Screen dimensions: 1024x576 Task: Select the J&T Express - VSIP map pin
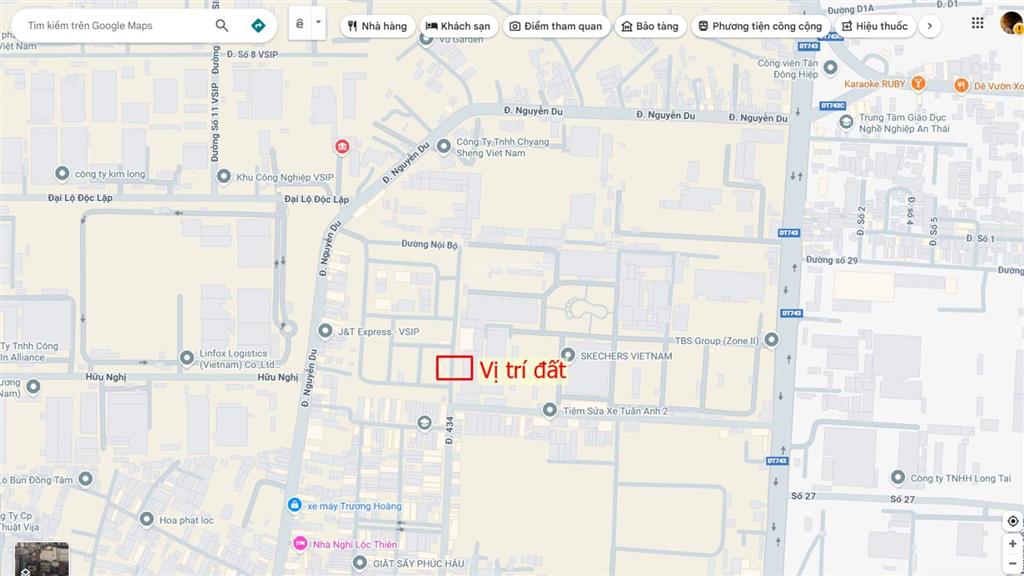[x=324, y=330]
